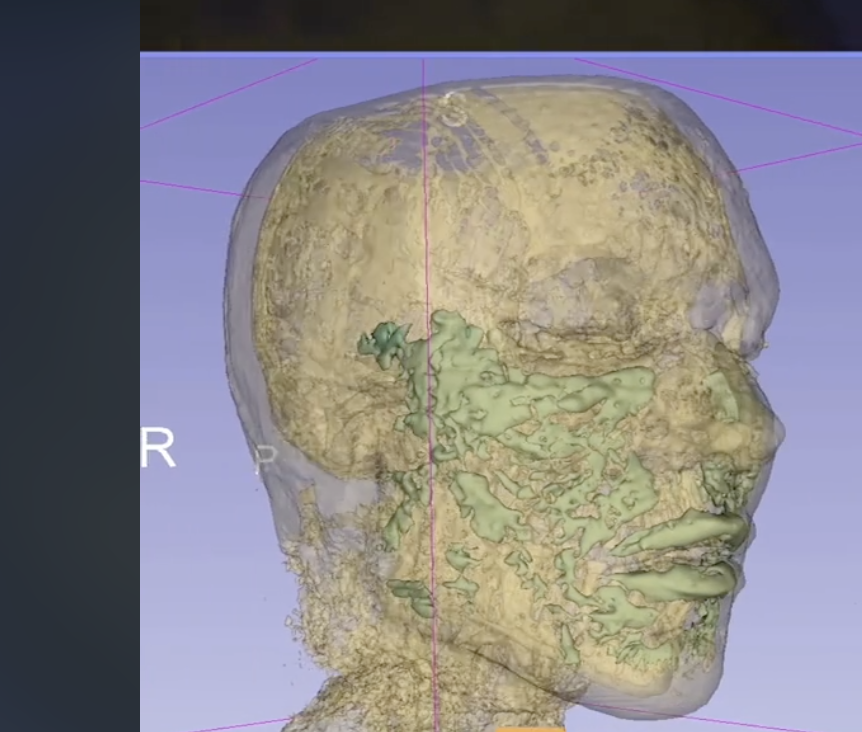The width and height of the screenshot is (862, 732).
Task: Click the tip of the nose
Action: (x=772, y=432)
